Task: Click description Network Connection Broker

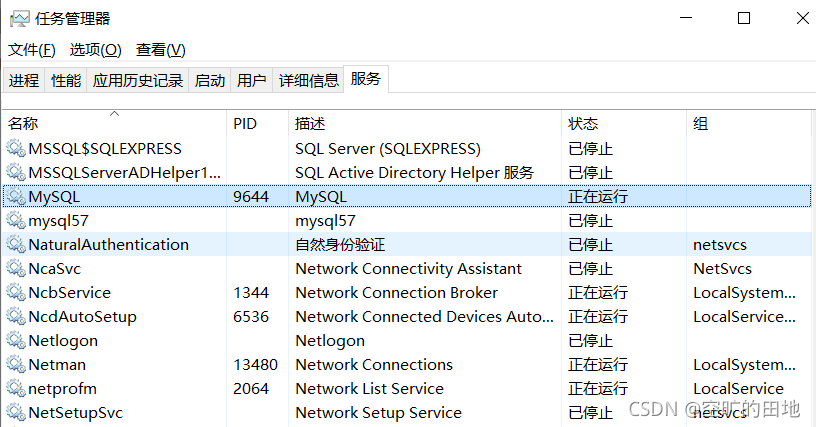Action: tap(397, 292)
